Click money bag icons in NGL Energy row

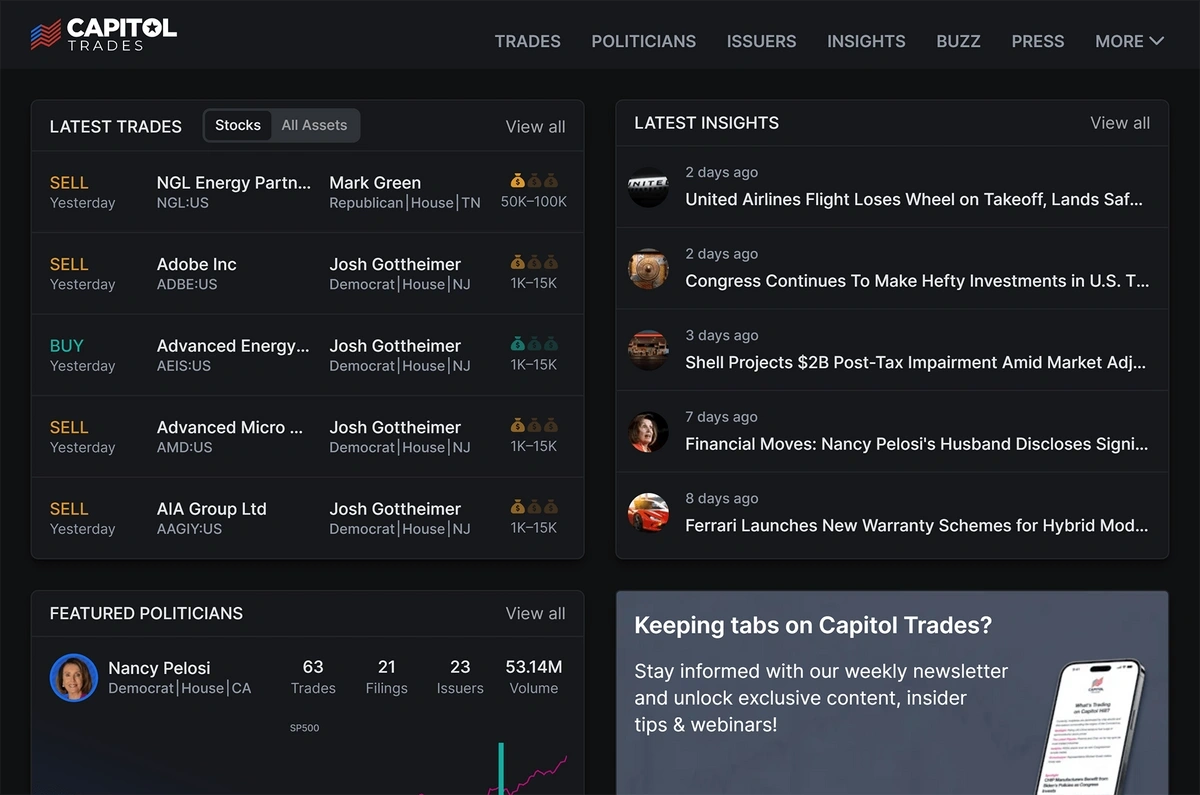point(534,181)
